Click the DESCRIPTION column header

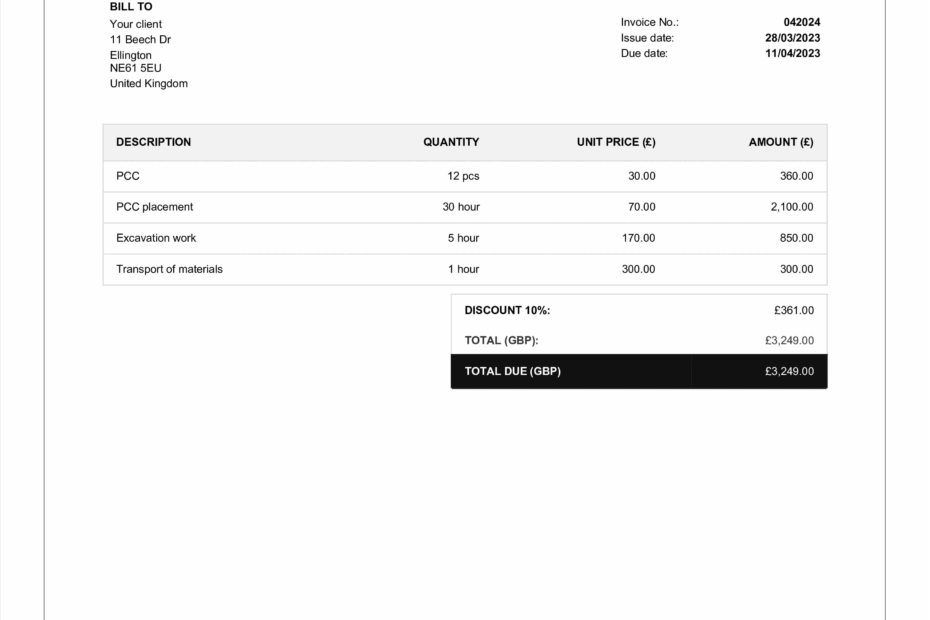pyautogui.click(x=153, y=142)
